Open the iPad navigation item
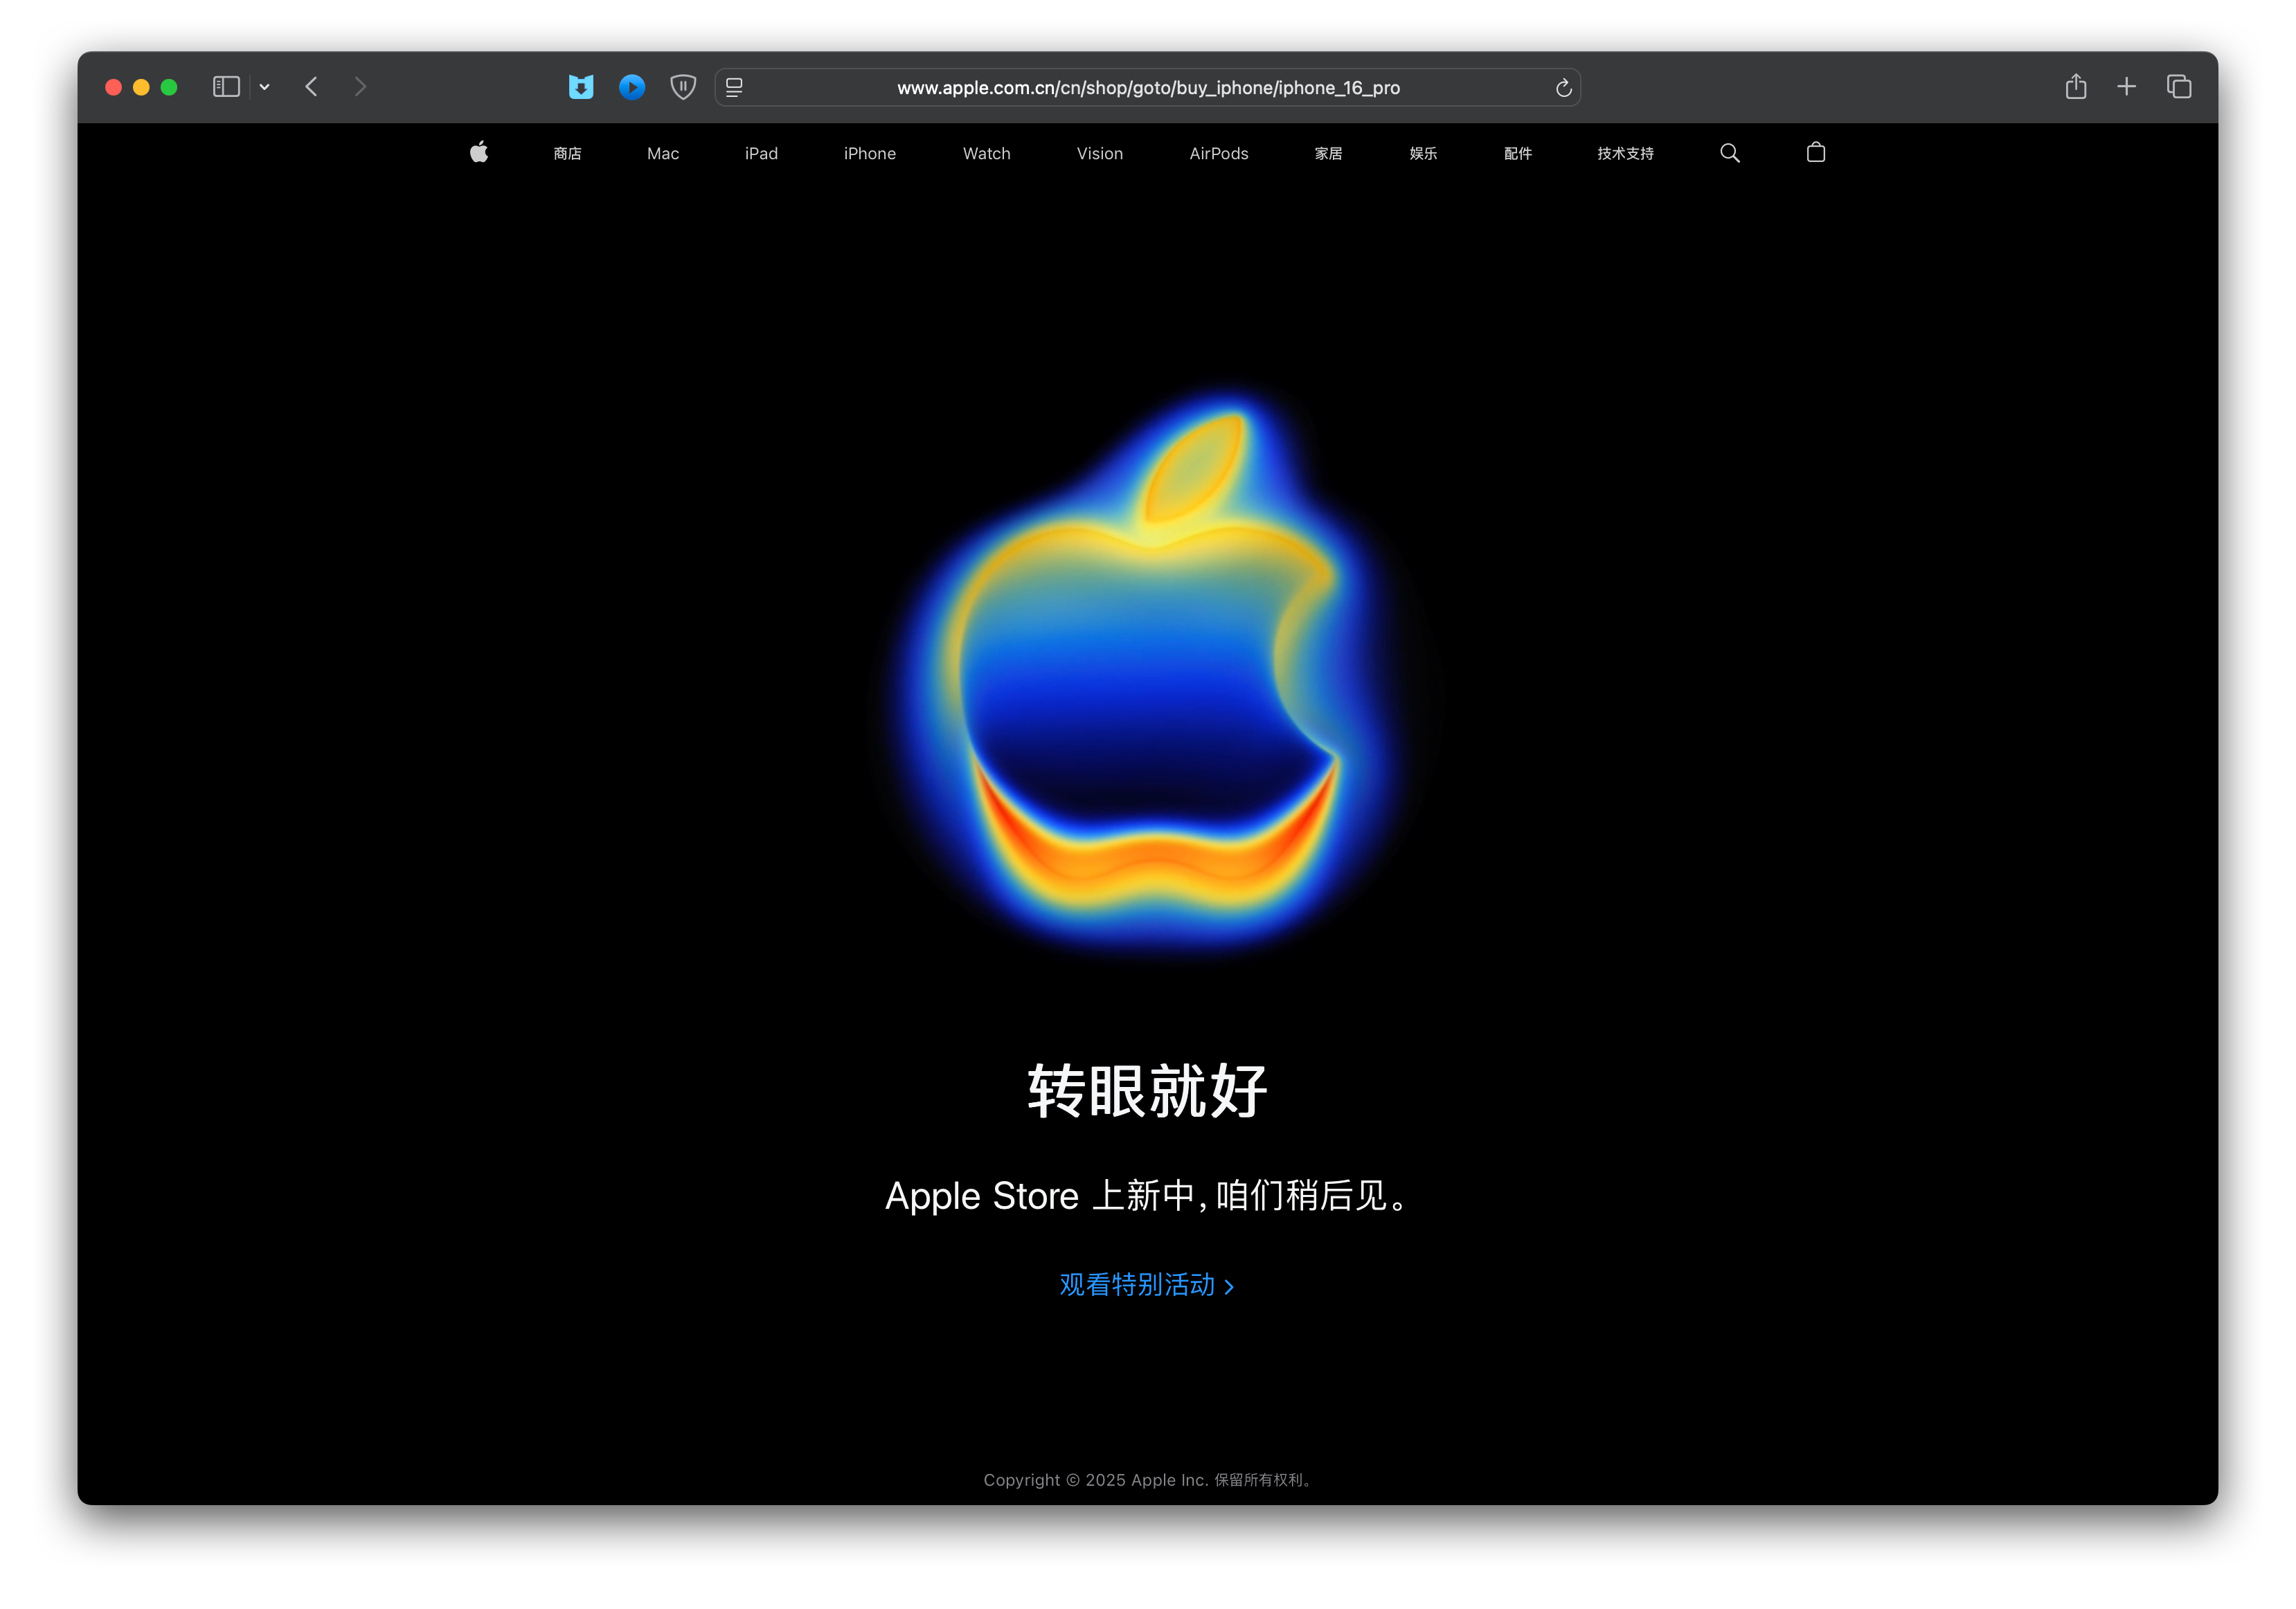The image size is (2296, 1609). [761, 153]
